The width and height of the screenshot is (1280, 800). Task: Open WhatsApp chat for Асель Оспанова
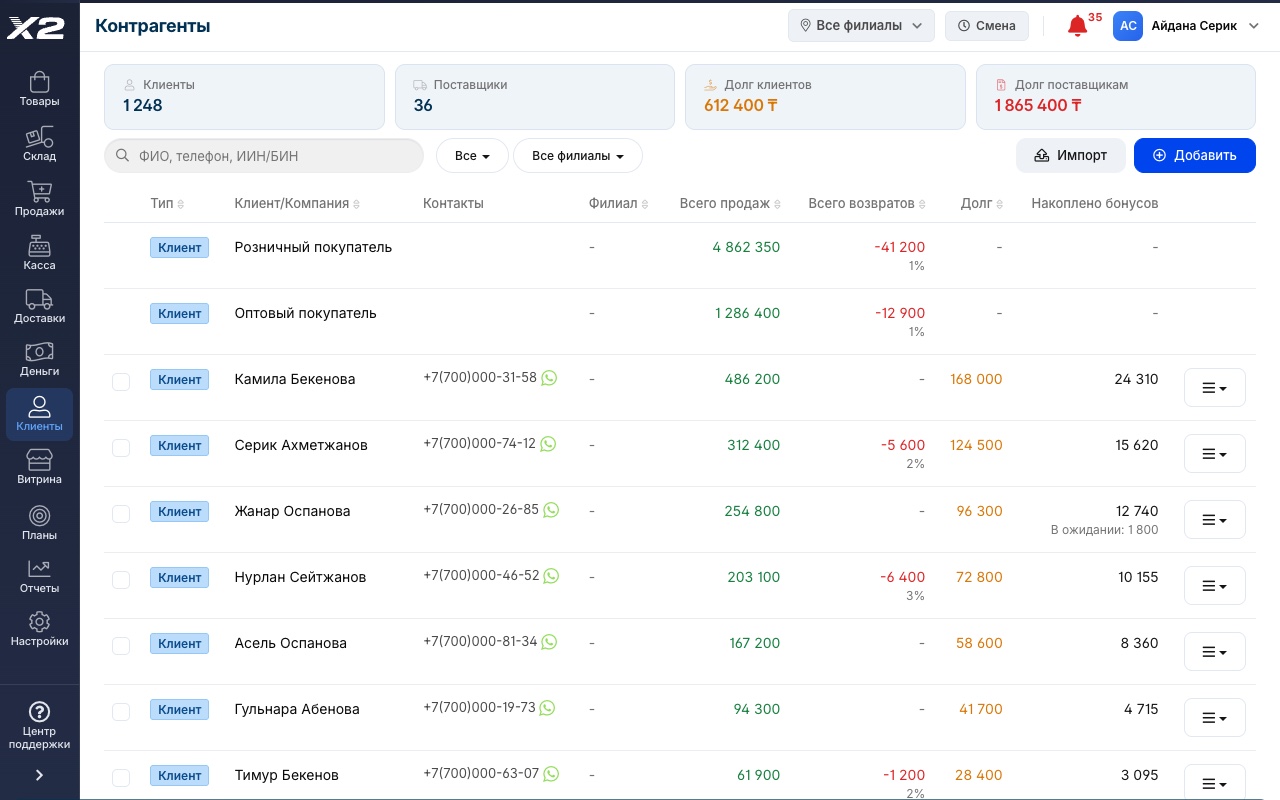[x=549, y=642]
